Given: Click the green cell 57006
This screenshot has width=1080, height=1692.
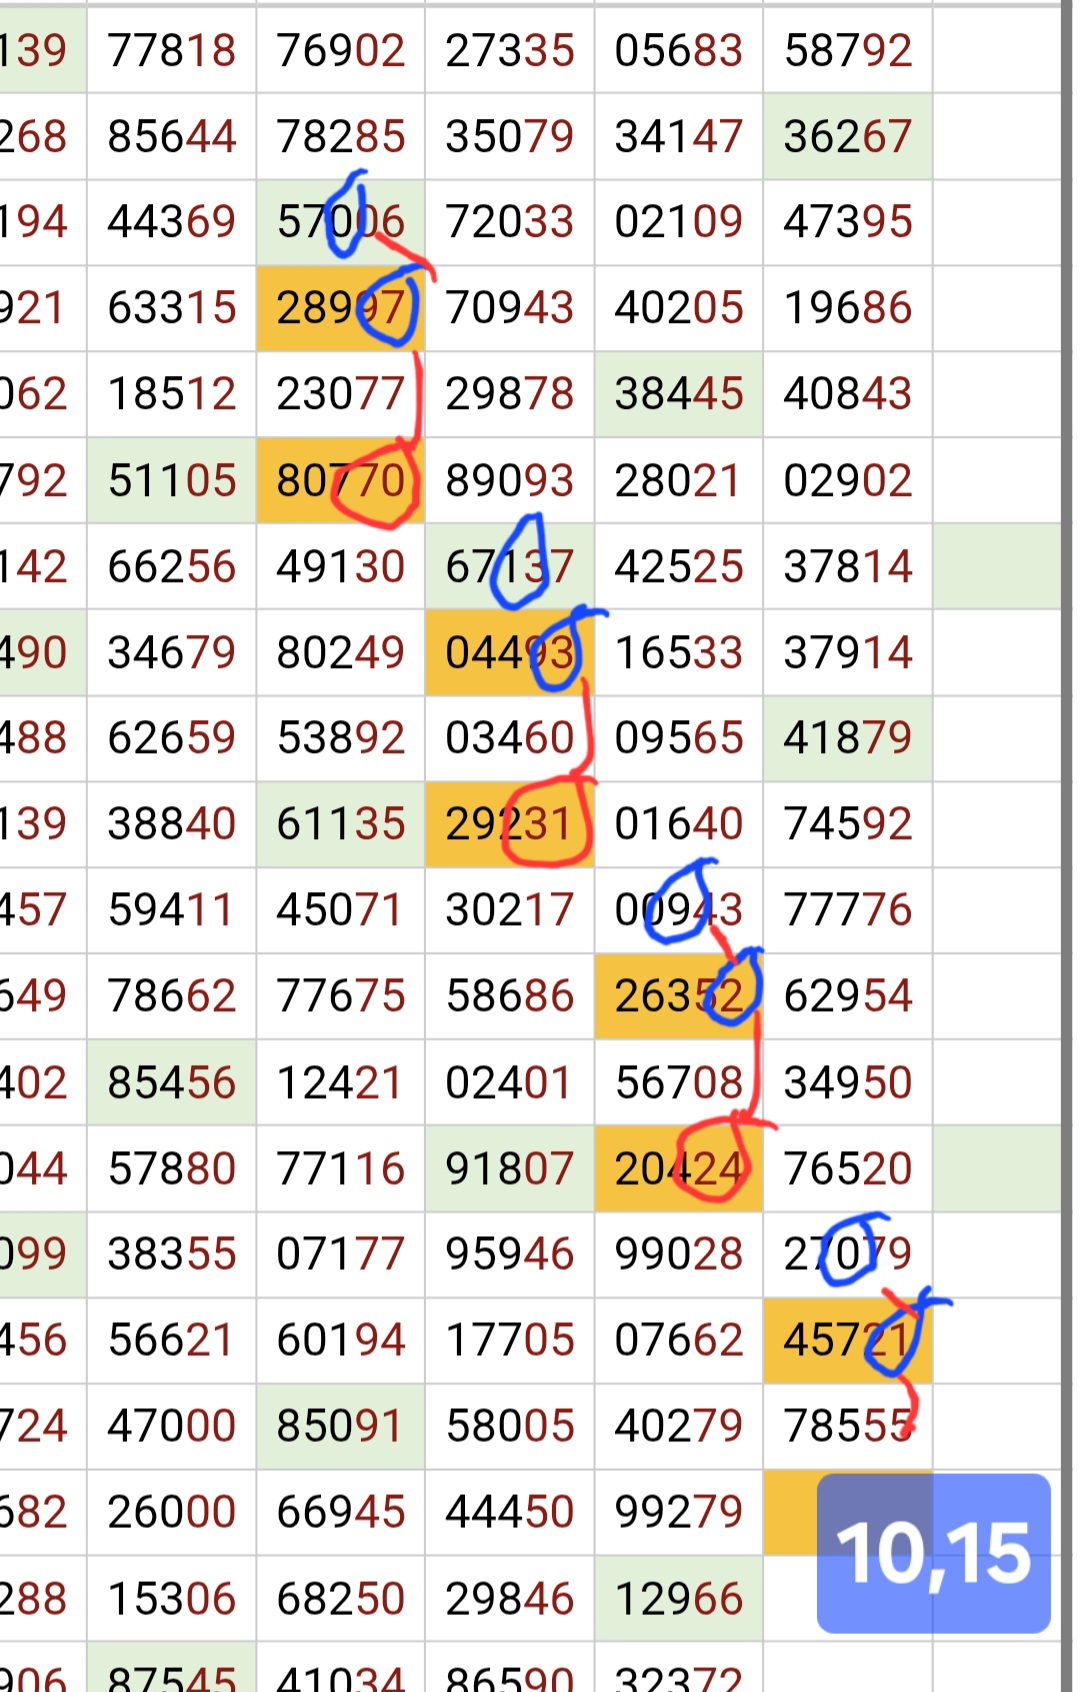Looking at the screenshot, I should tap(340, 222).
